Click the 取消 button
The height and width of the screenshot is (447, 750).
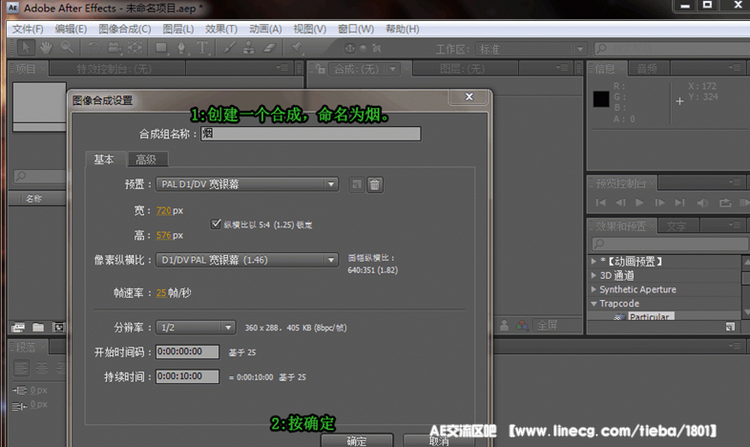439,440
